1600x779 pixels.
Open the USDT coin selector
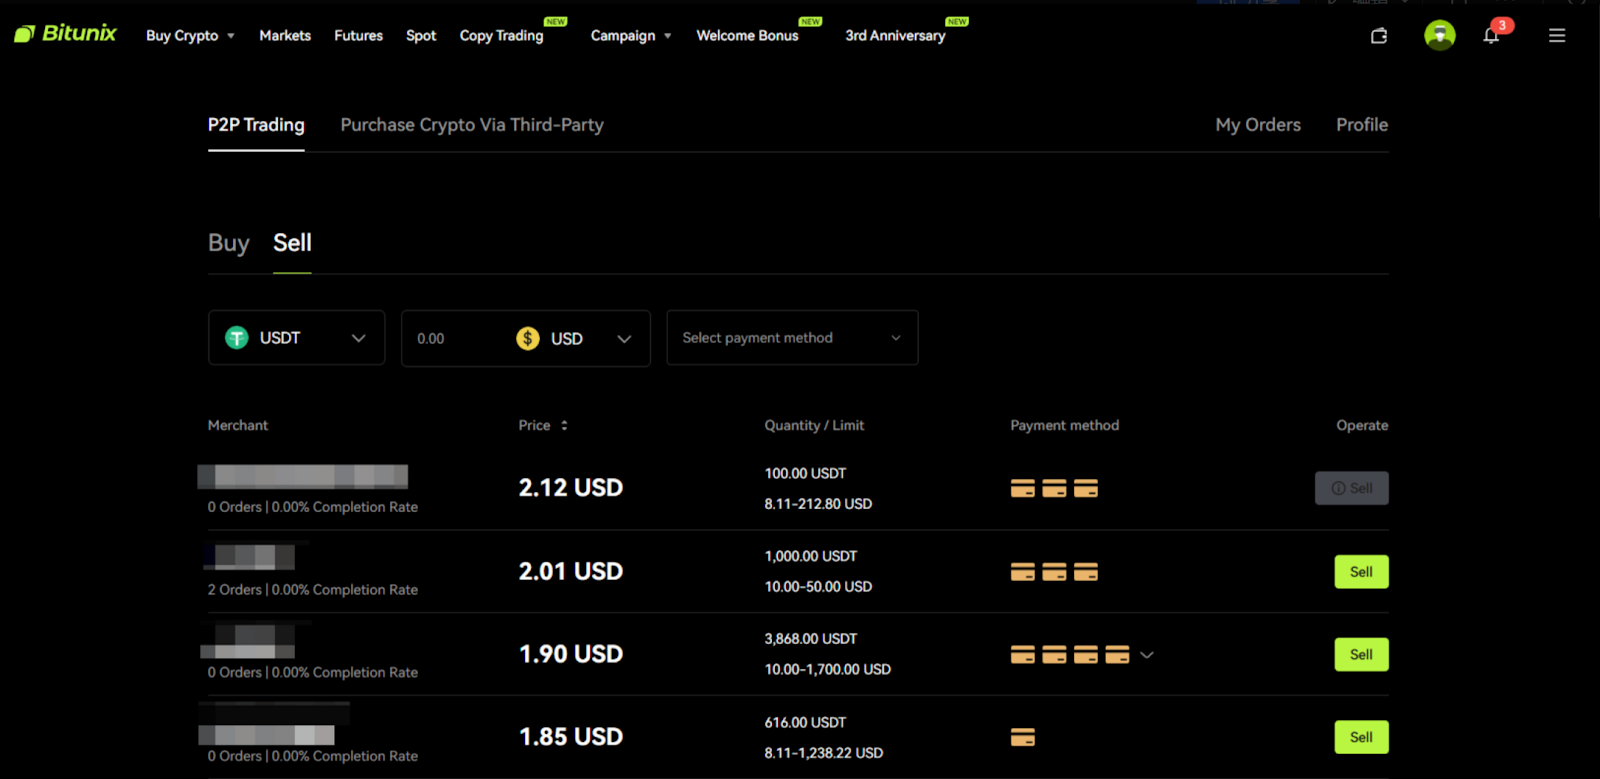296,338
